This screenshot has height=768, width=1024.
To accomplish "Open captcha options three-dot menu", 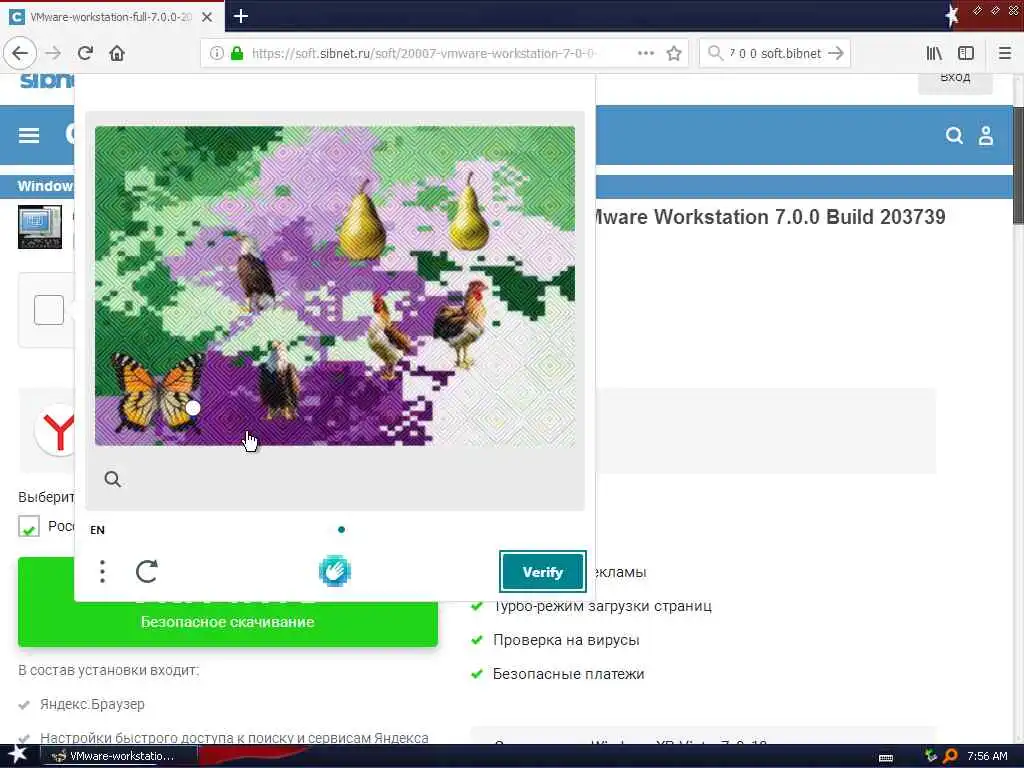I will point(102,571).
